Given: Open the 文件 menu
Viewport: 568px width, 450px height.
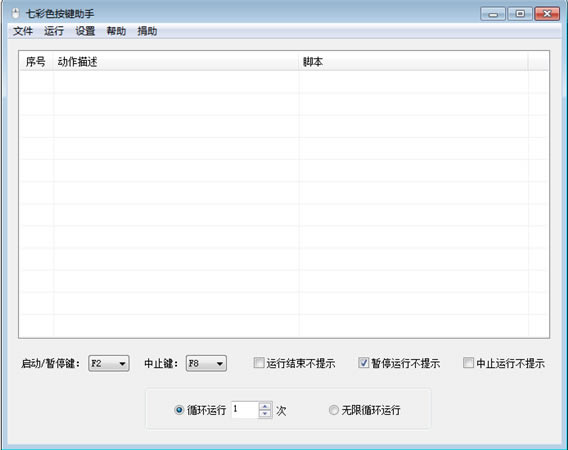Looking at the screenshot, I should (x=23, y=31).
